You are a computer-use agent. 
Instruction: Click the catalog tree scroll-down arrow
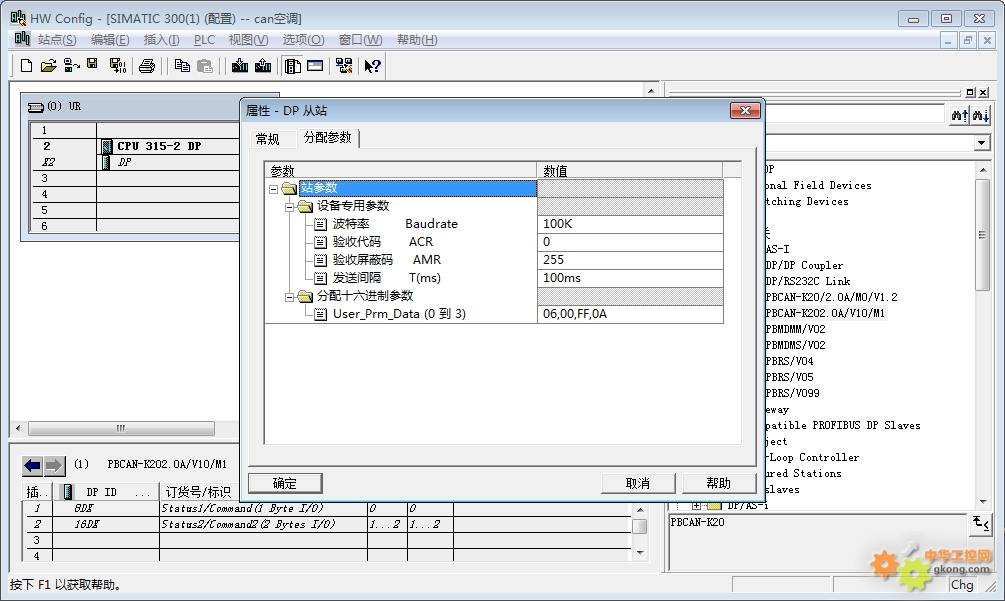(x=983, y=502)
